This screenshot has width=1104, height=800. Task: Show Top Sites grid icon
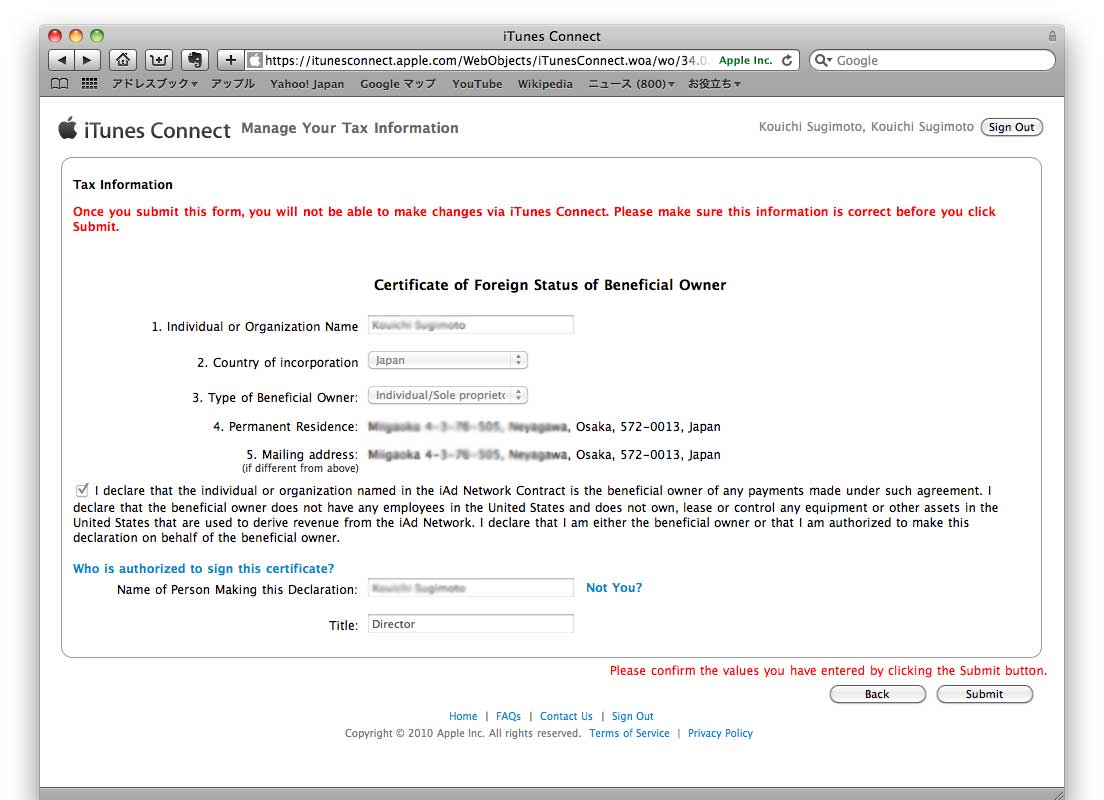pyautogui.click(x=89, y=84)
